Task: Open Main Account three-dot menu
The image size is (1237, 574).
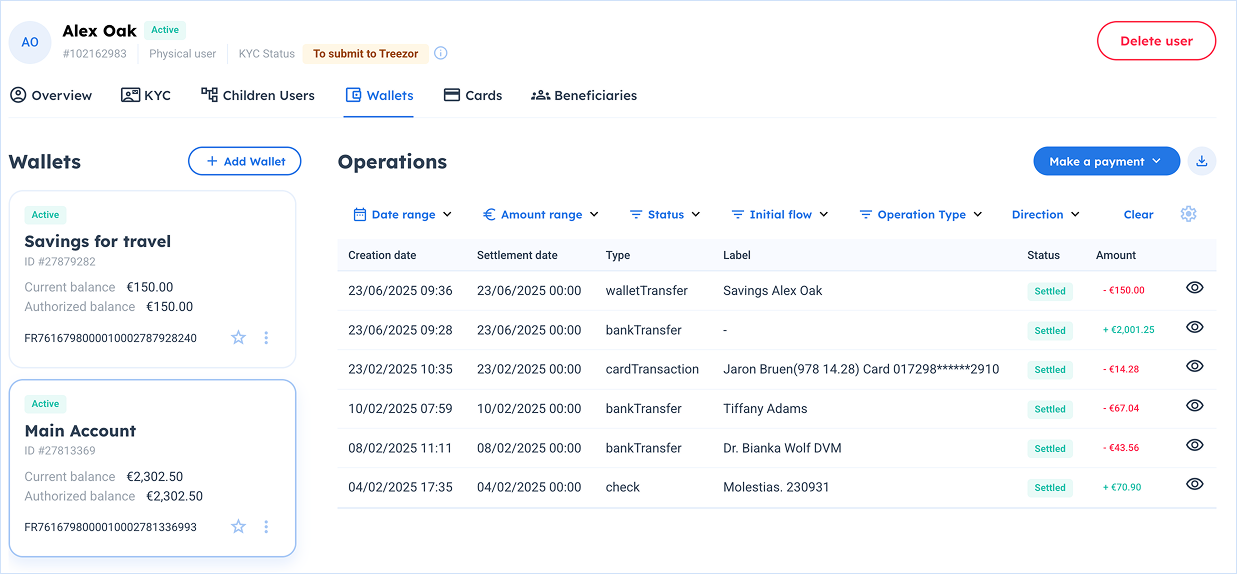Action: point(266,526)
